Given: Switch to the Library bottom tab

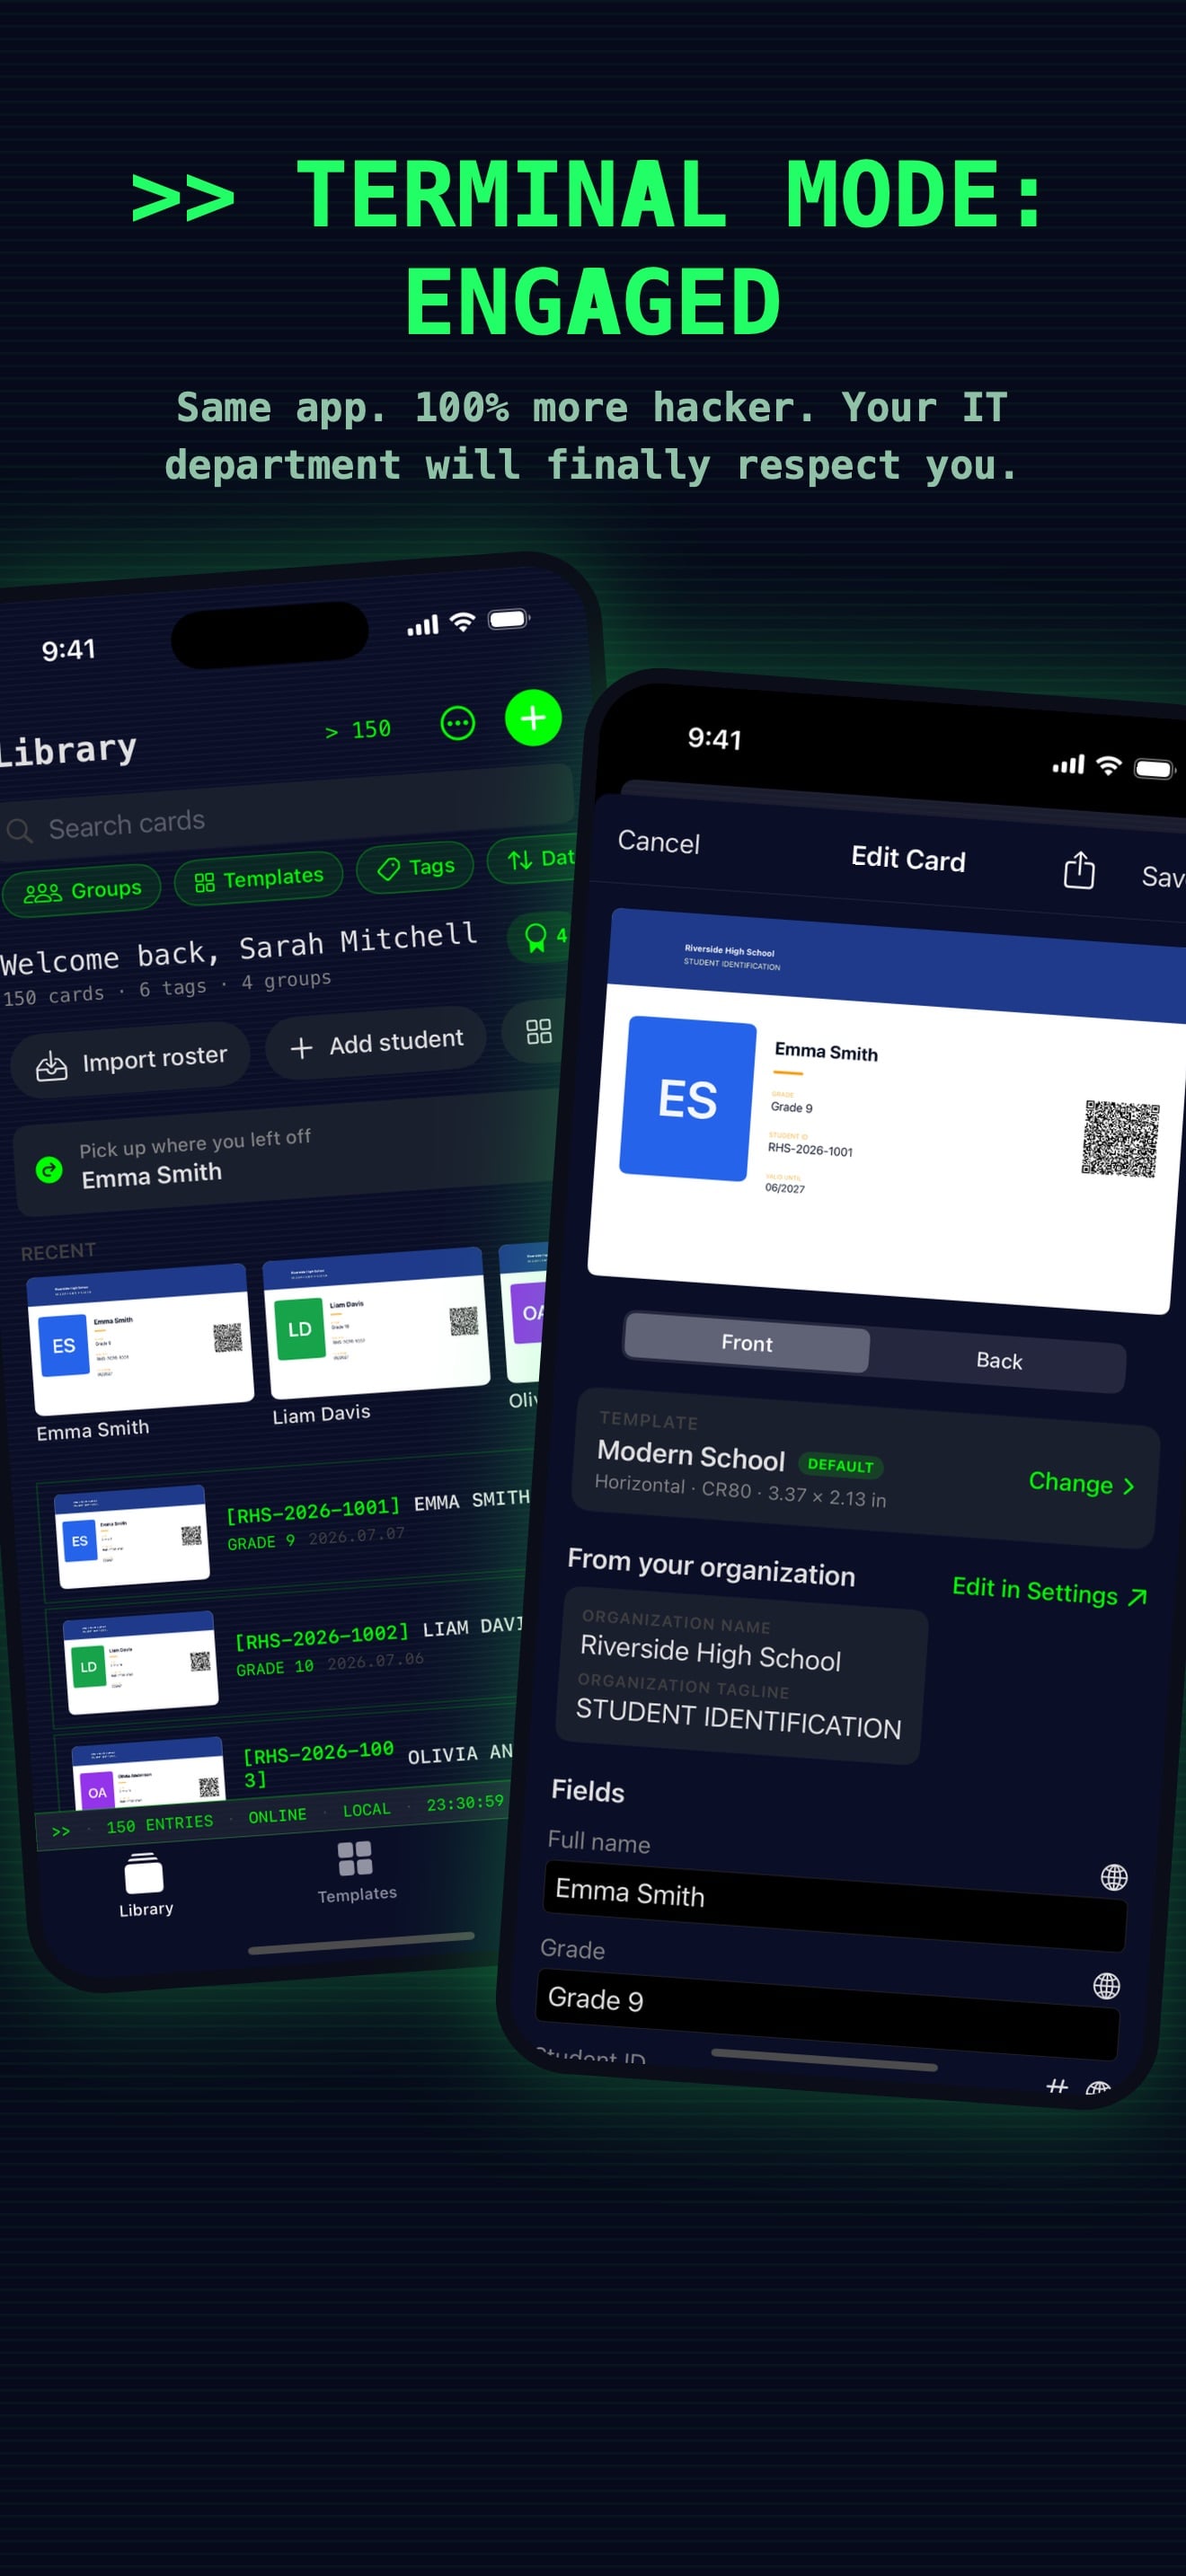Looking at the screenshot, I should click(145, 1885).
